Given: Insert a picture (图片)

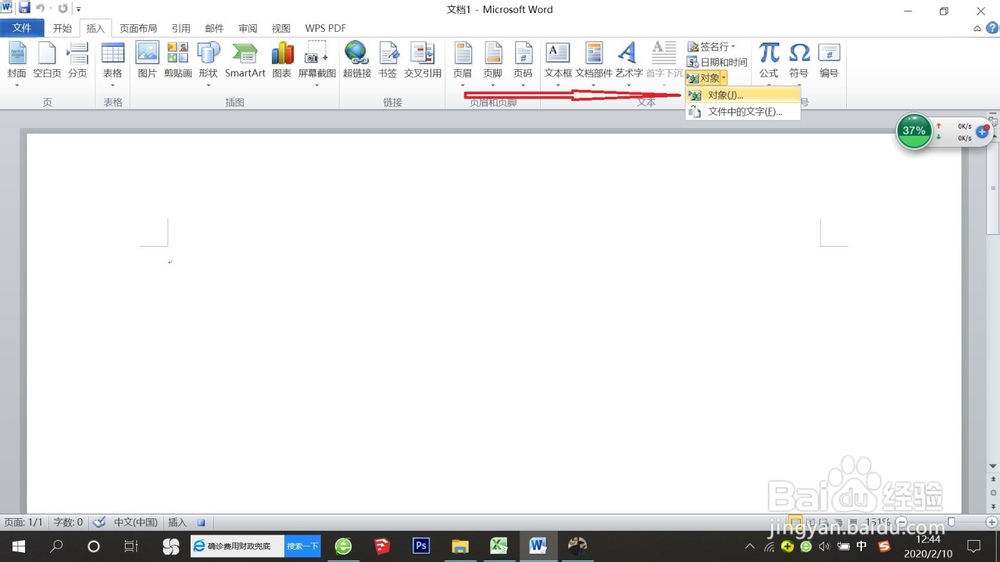Looking at the screenshot, I should pos(147,61).
